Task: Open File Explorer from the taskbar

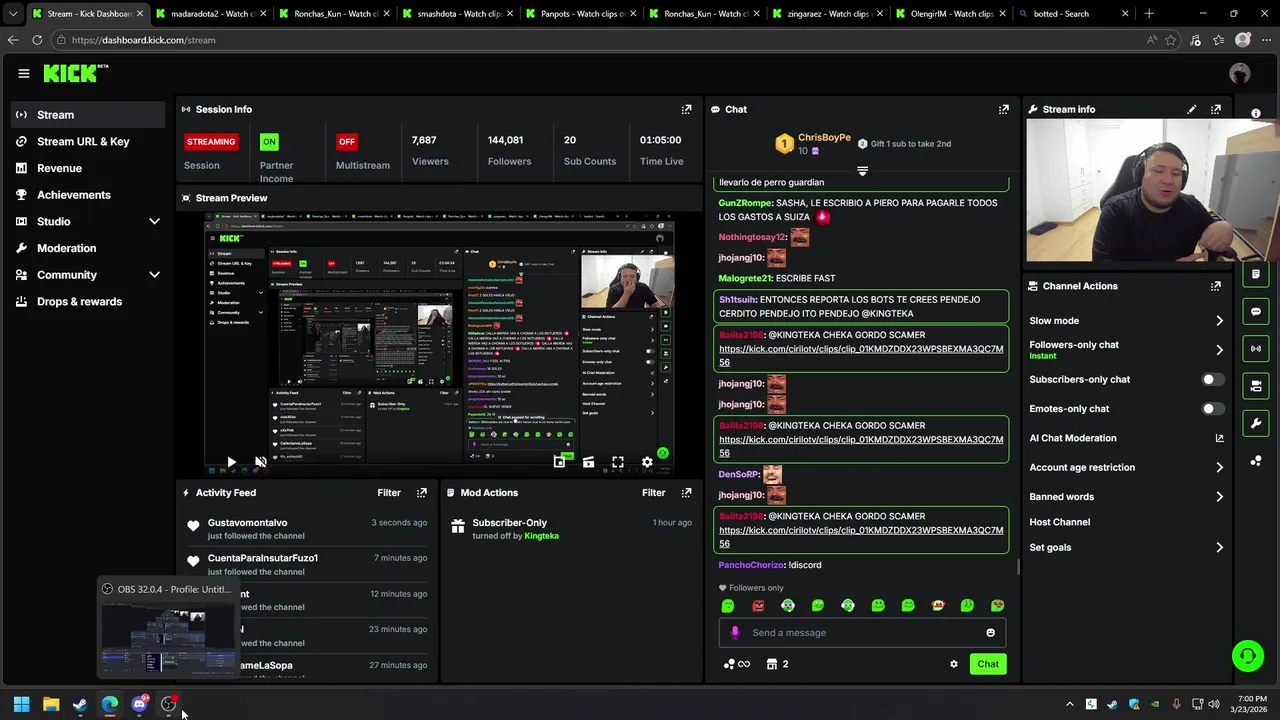Action: [51, 704]
